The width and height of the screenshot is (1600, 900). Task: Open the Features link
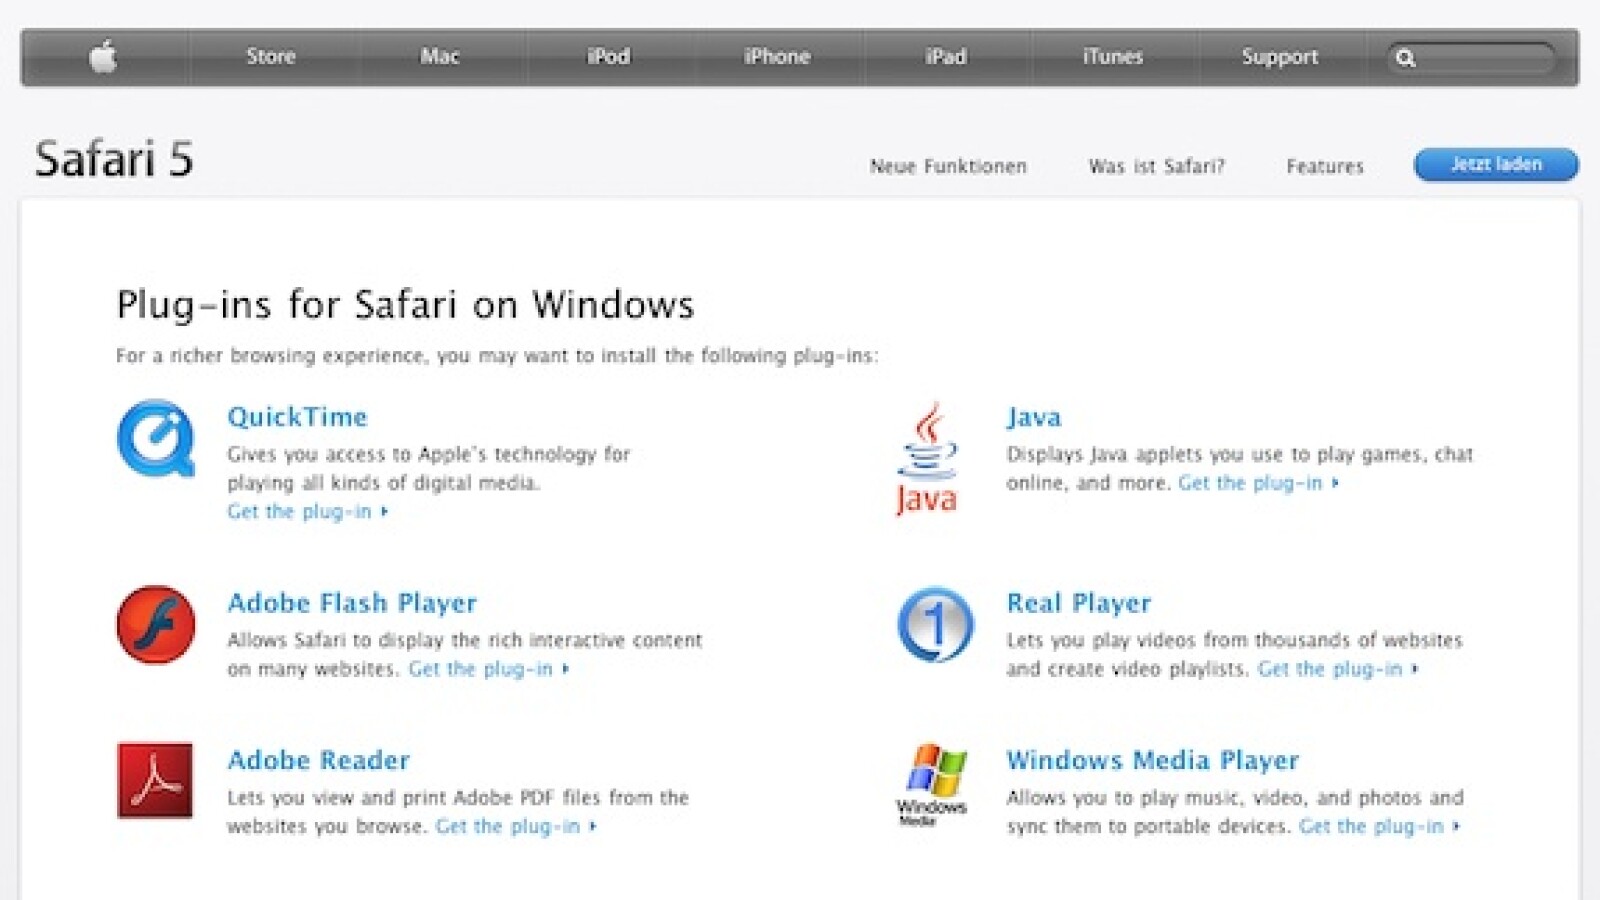[x=1325, y=166]
